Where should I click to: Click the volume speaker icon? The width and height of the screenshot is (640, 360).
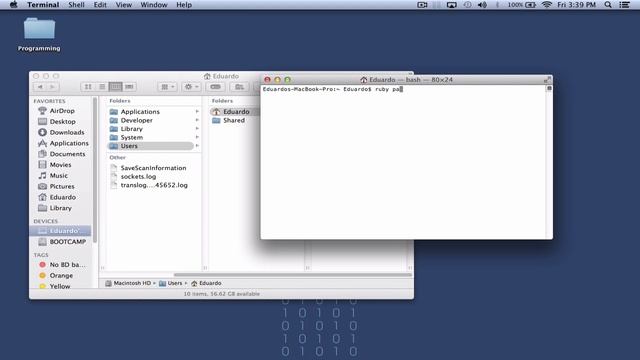482,5
